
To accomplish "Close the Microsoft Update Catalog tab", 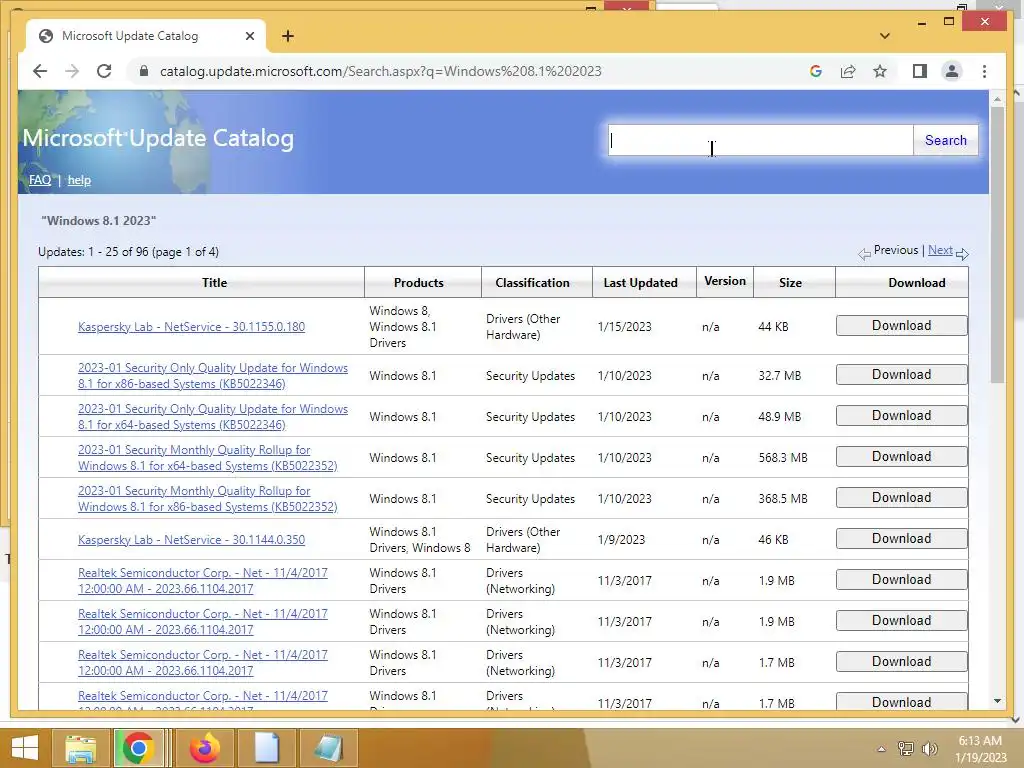I will [249, 36].
